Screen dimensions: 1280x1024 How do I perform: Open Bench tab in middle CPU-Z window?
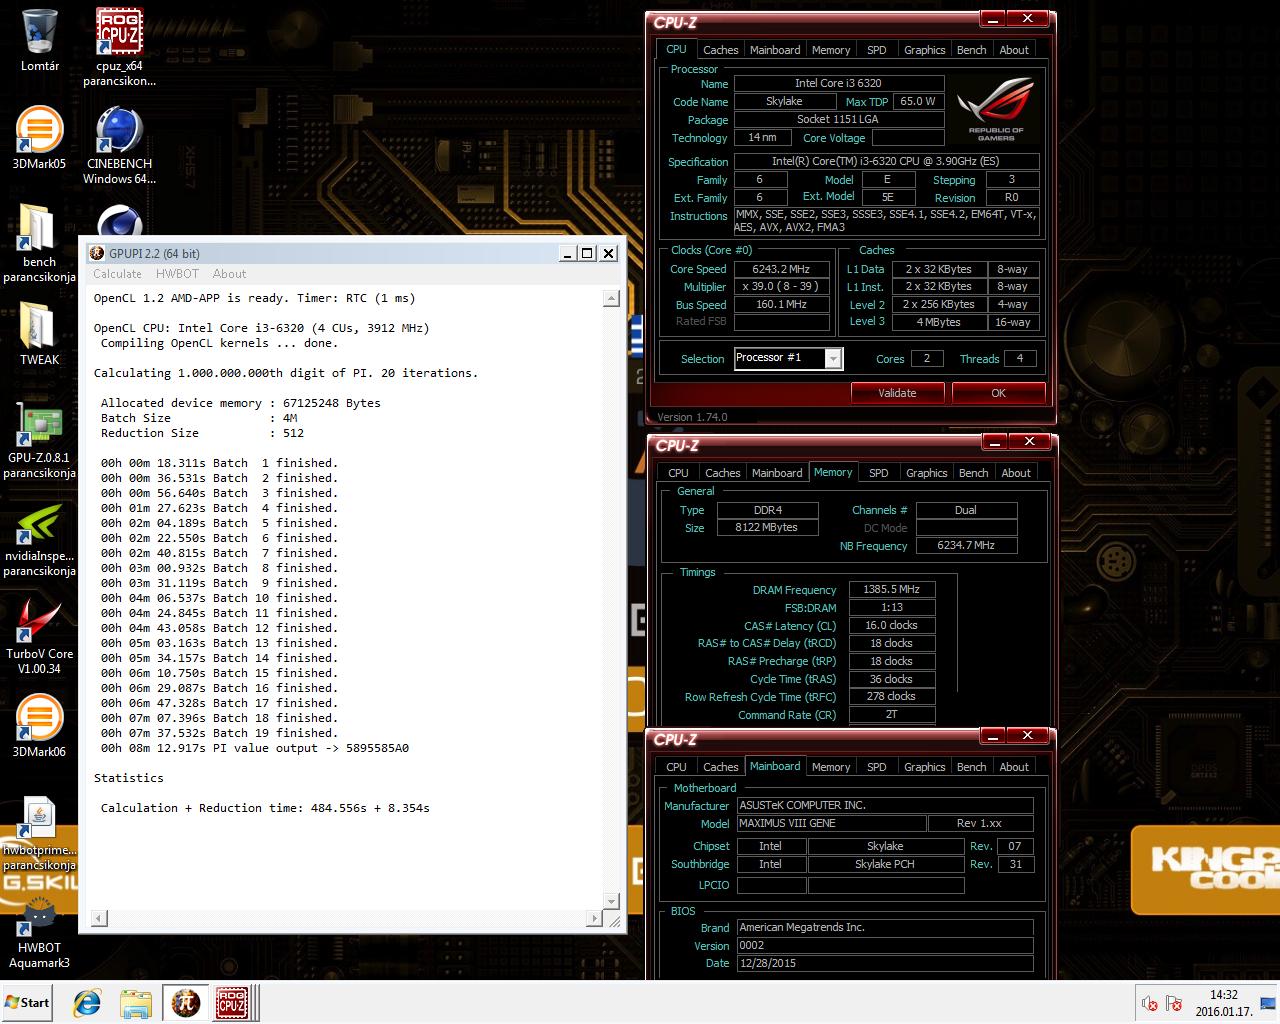[973, 473]
